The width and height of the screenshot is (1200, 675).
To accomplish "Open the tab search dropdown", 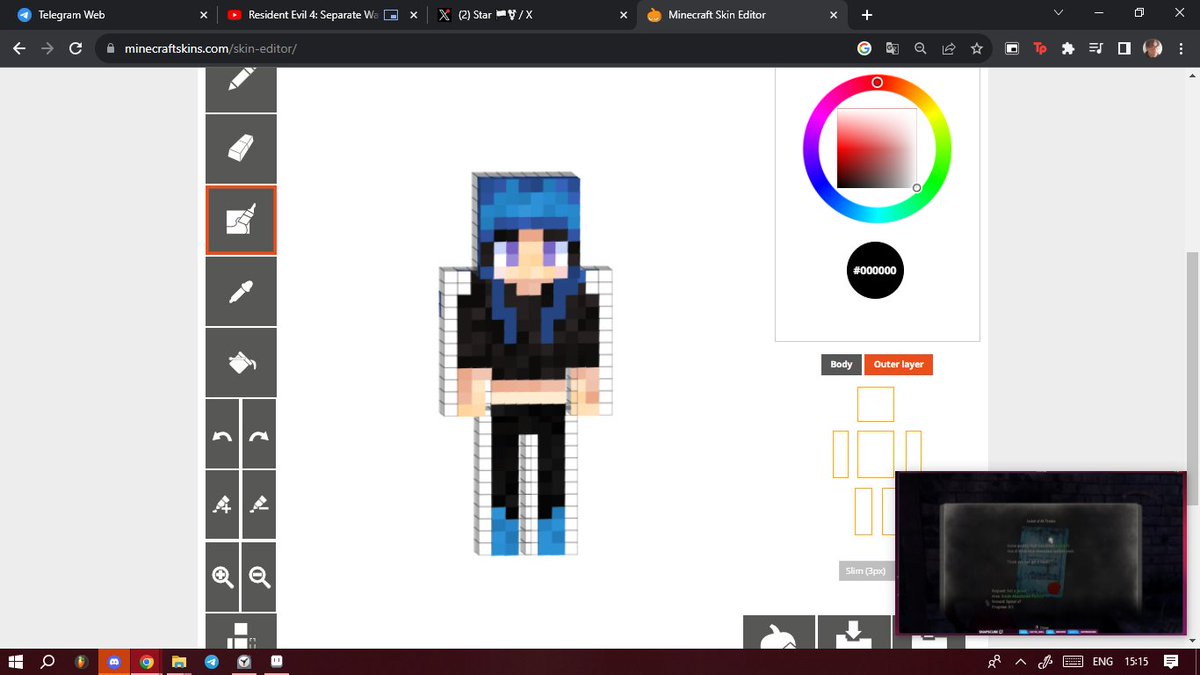I will [1058, 13].
